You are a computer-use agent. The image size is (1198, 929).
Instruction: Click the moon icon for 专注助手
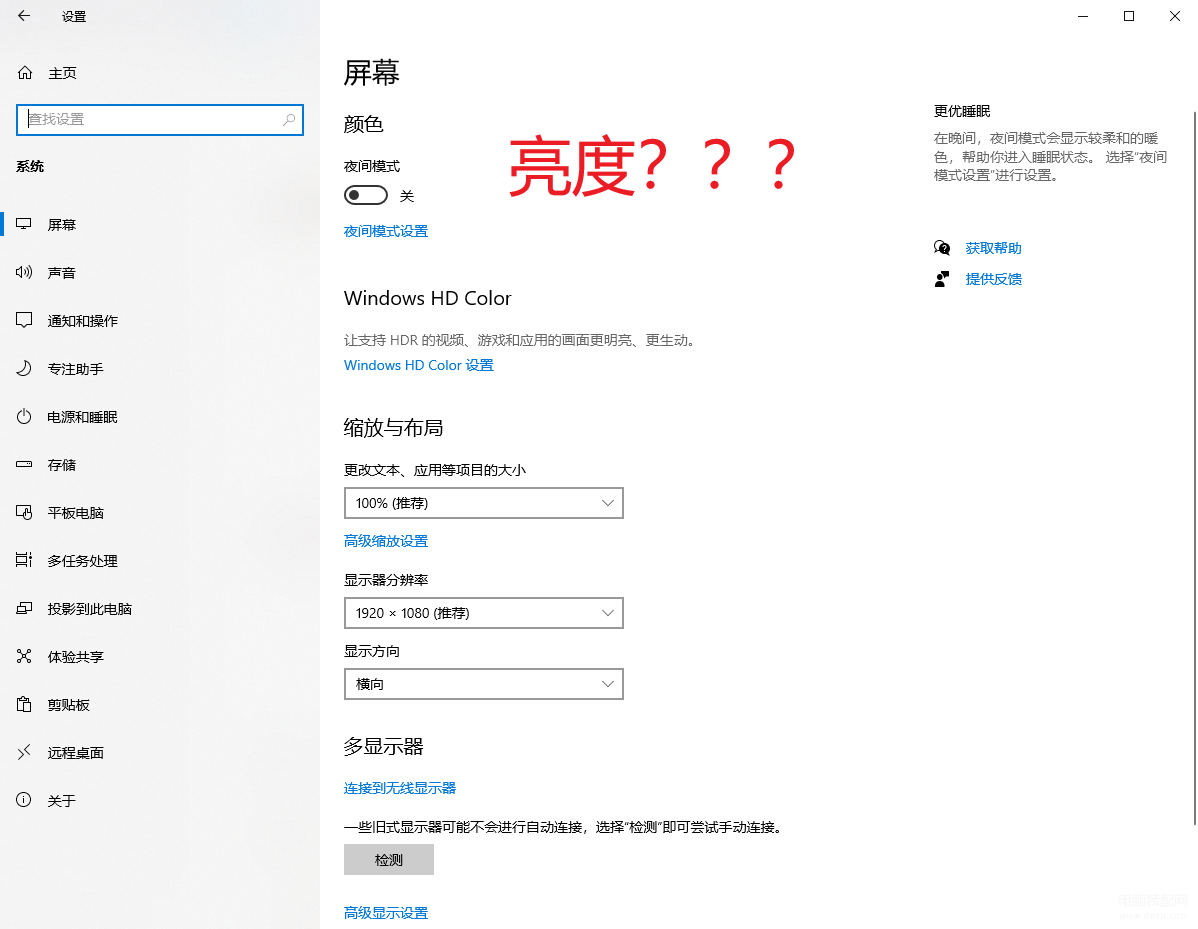click(24, 368)
